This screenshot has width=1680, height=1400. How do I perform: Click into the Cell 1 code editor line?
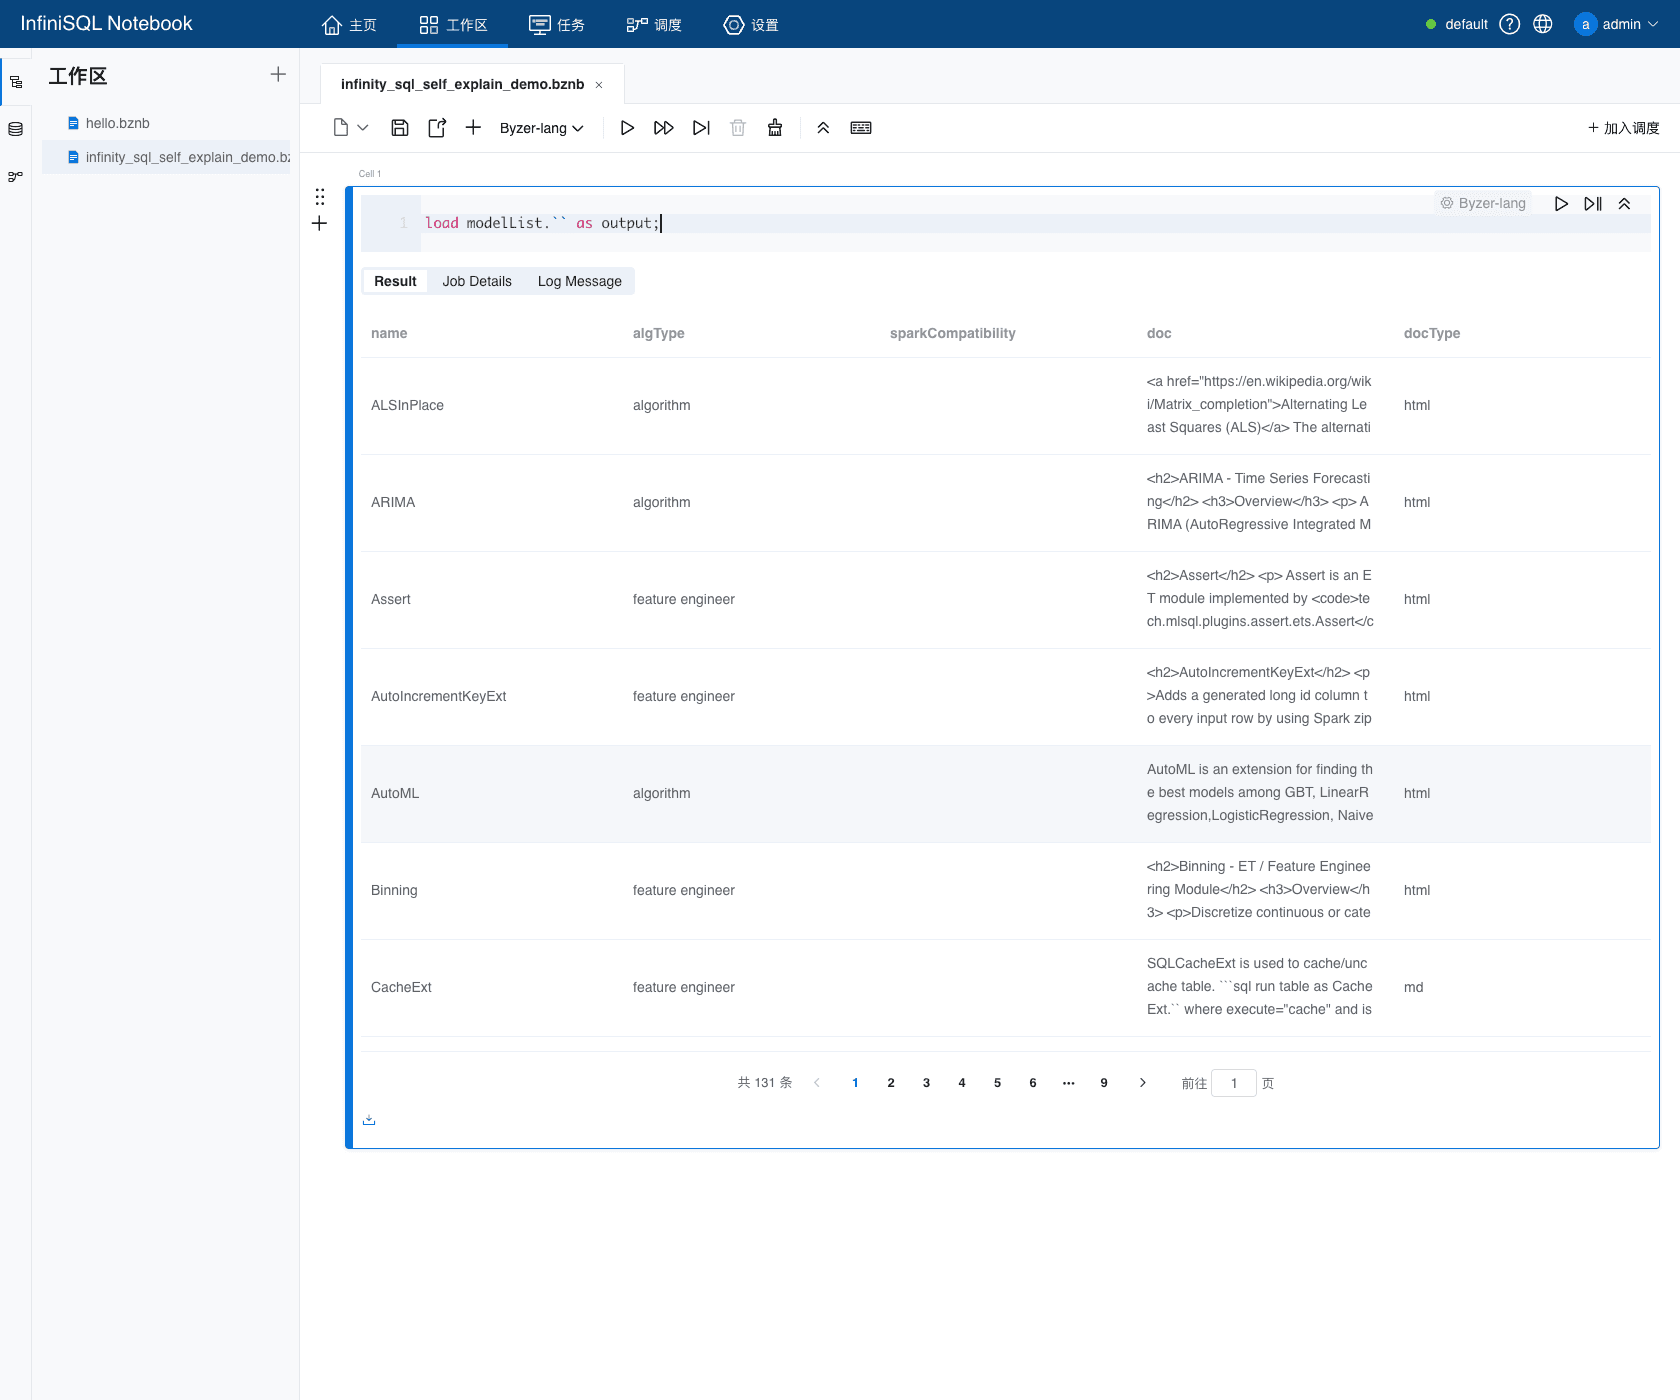pos(1035,223)
